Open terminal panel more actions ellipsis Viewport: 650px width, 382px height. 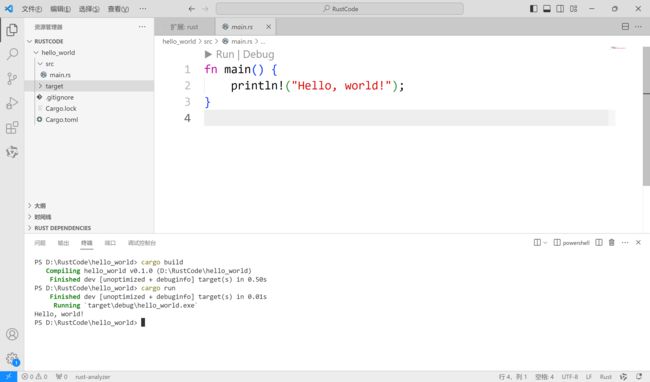click(625, 242)
